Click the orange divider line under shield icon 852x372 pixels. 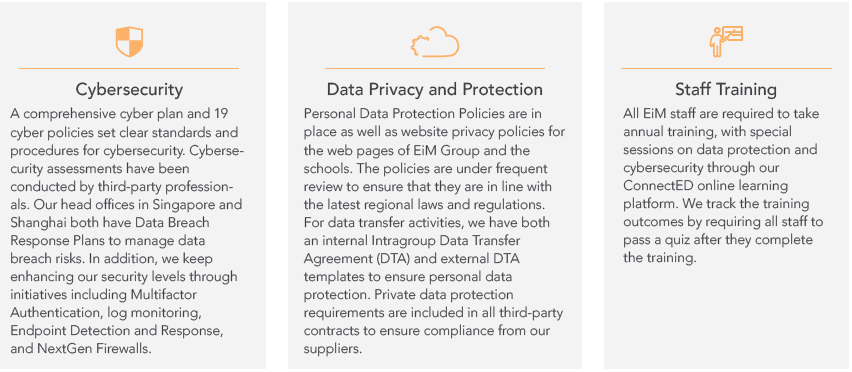(x=129, y=68)
